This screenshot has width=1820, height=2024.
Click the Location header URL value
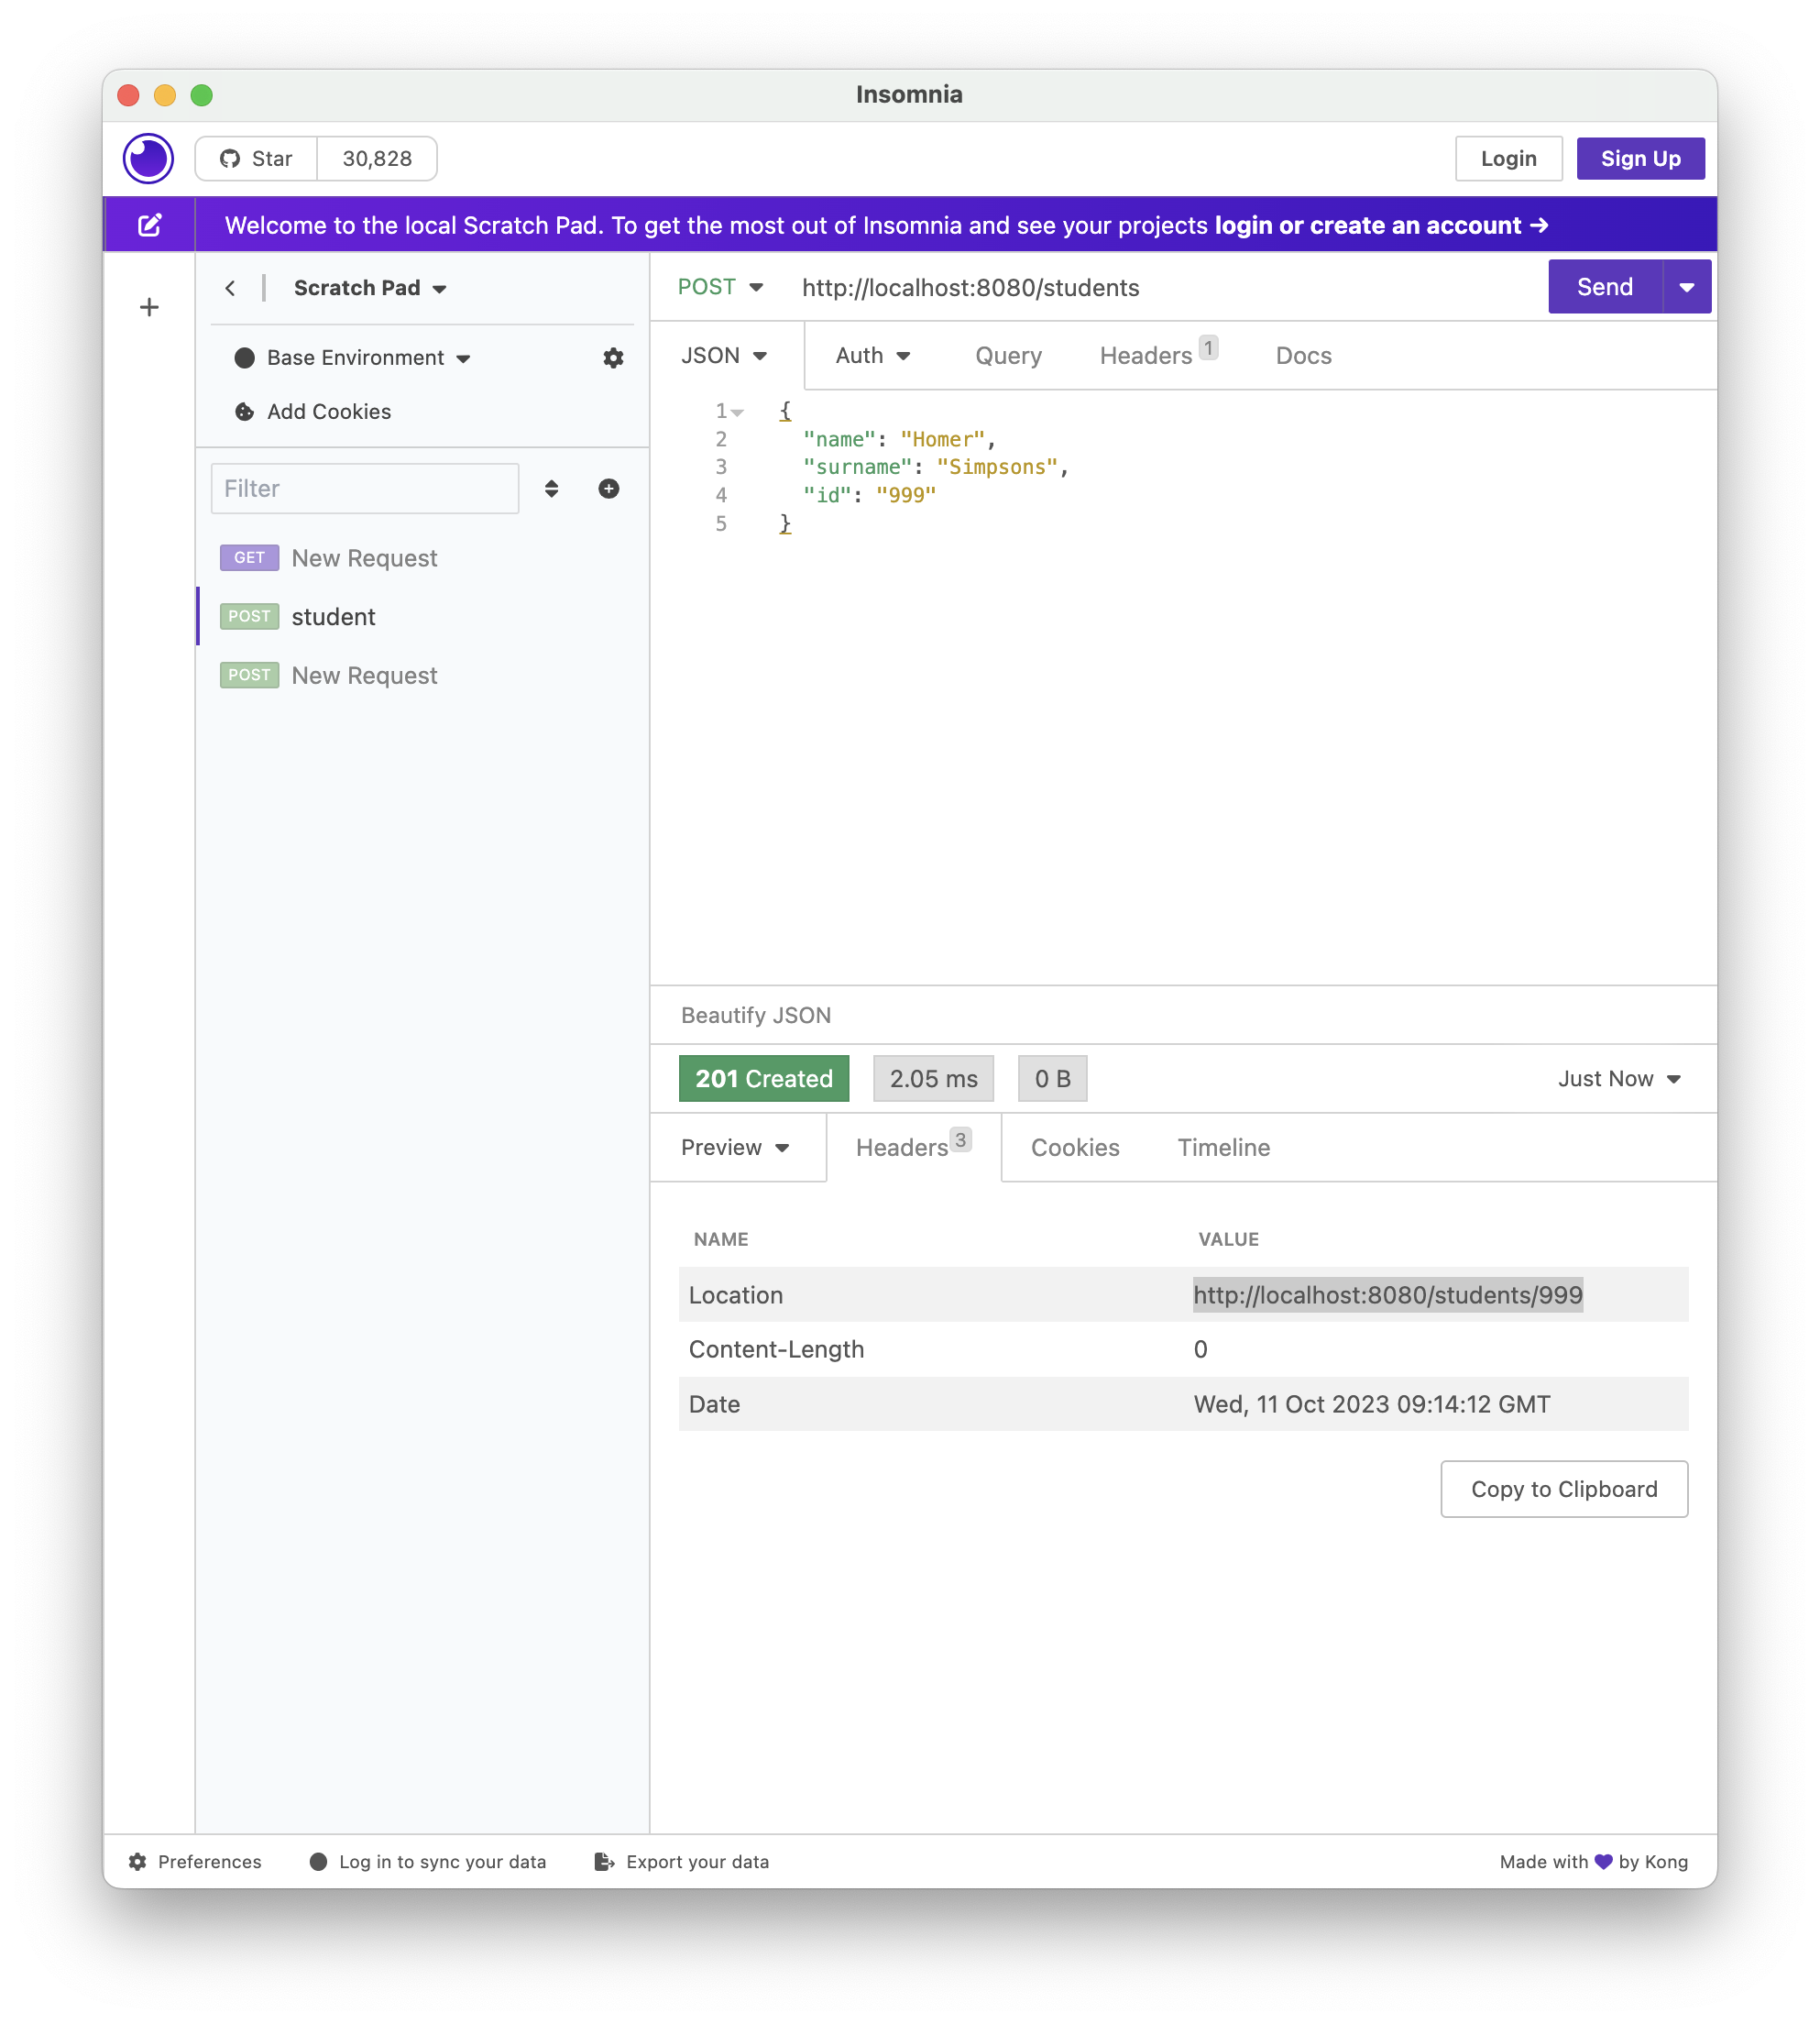(x=1388, y=1295)
